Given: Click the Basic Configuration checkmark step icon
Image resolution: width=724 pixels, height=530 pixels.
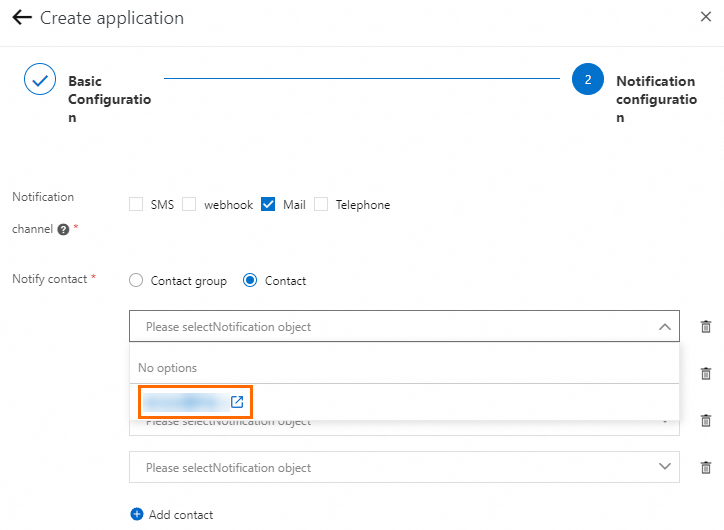Looking at the screenshot, I should [40, 80].
